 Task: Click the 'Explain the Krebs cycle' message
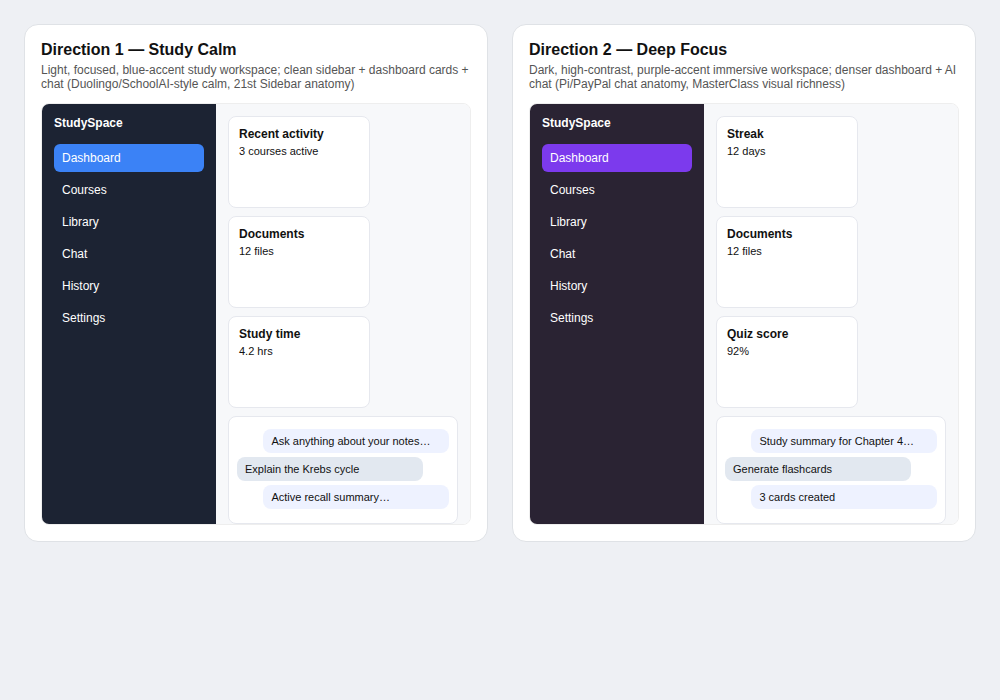coord(330,469)
